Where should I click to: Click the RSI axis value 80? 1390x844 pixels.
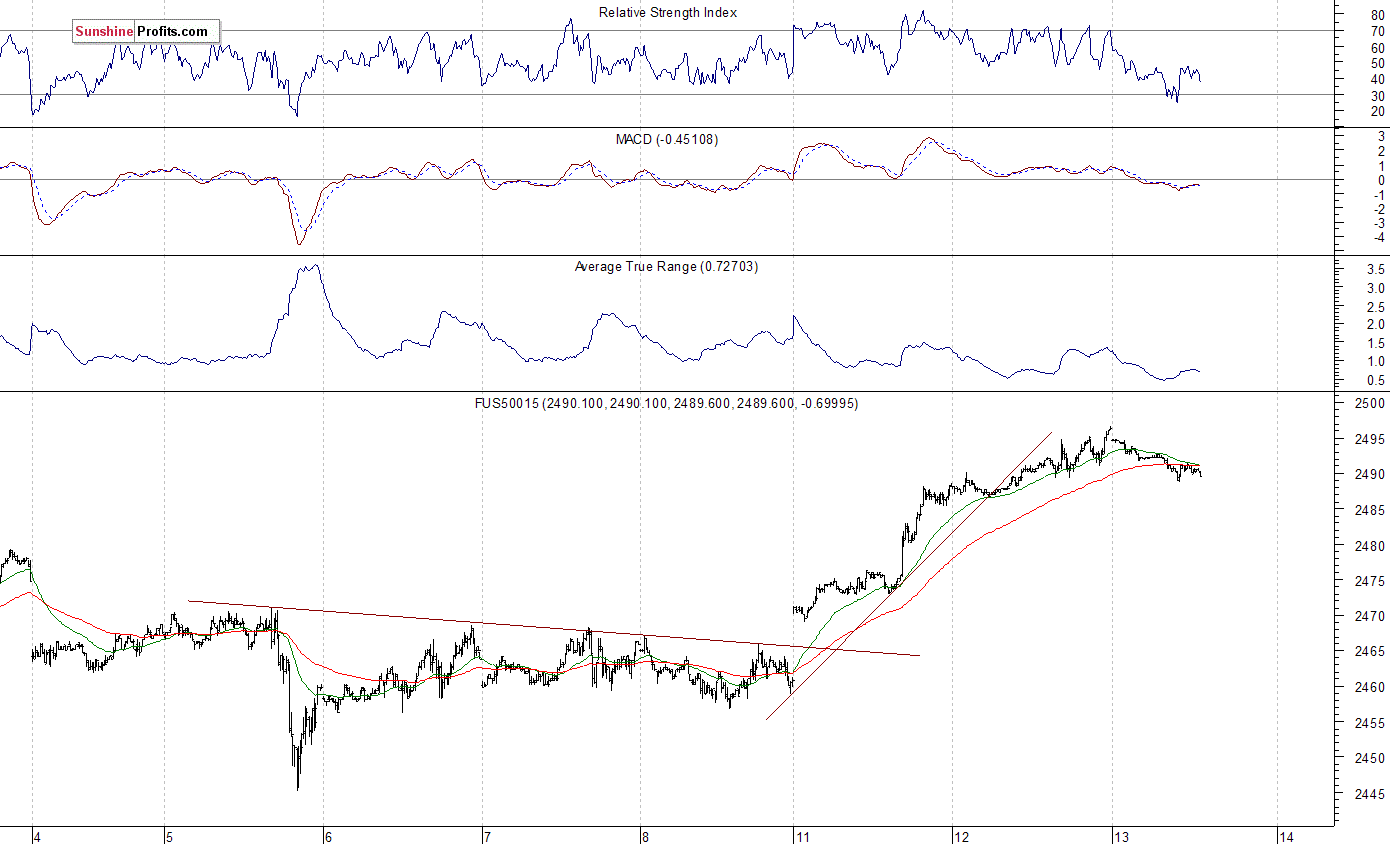(x=1377, y=17)
